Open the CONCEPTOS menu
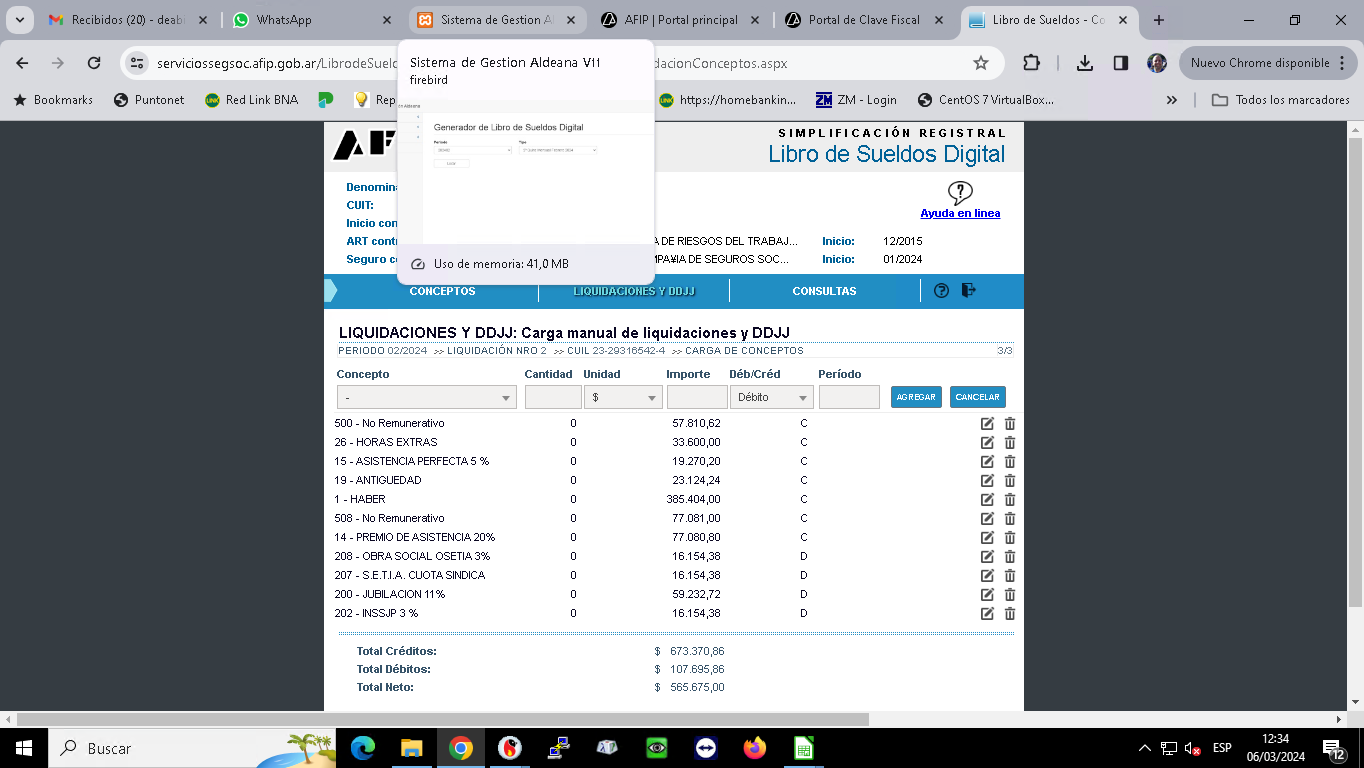Viewport: 1364px width, 768px height. click(x=442, y=291)
